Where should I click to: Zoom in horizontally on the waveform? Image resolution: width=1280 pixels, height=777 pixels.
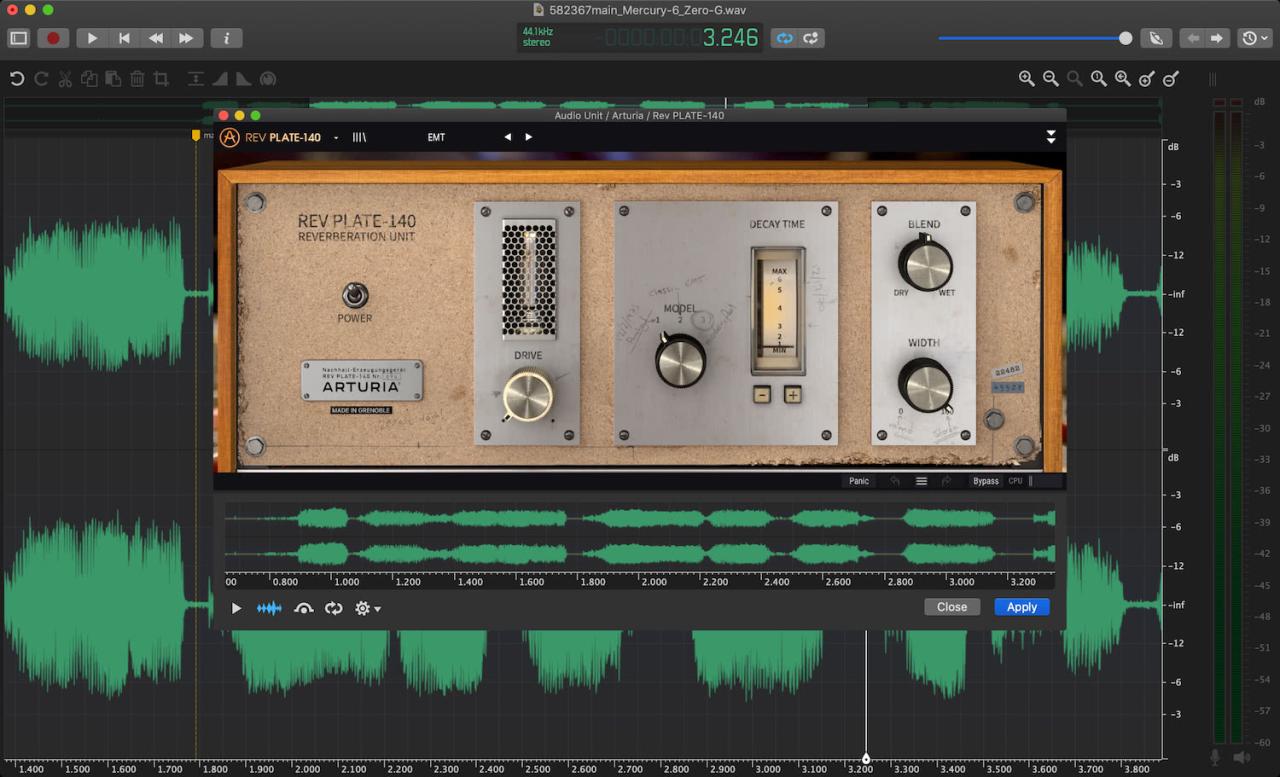1027,79
